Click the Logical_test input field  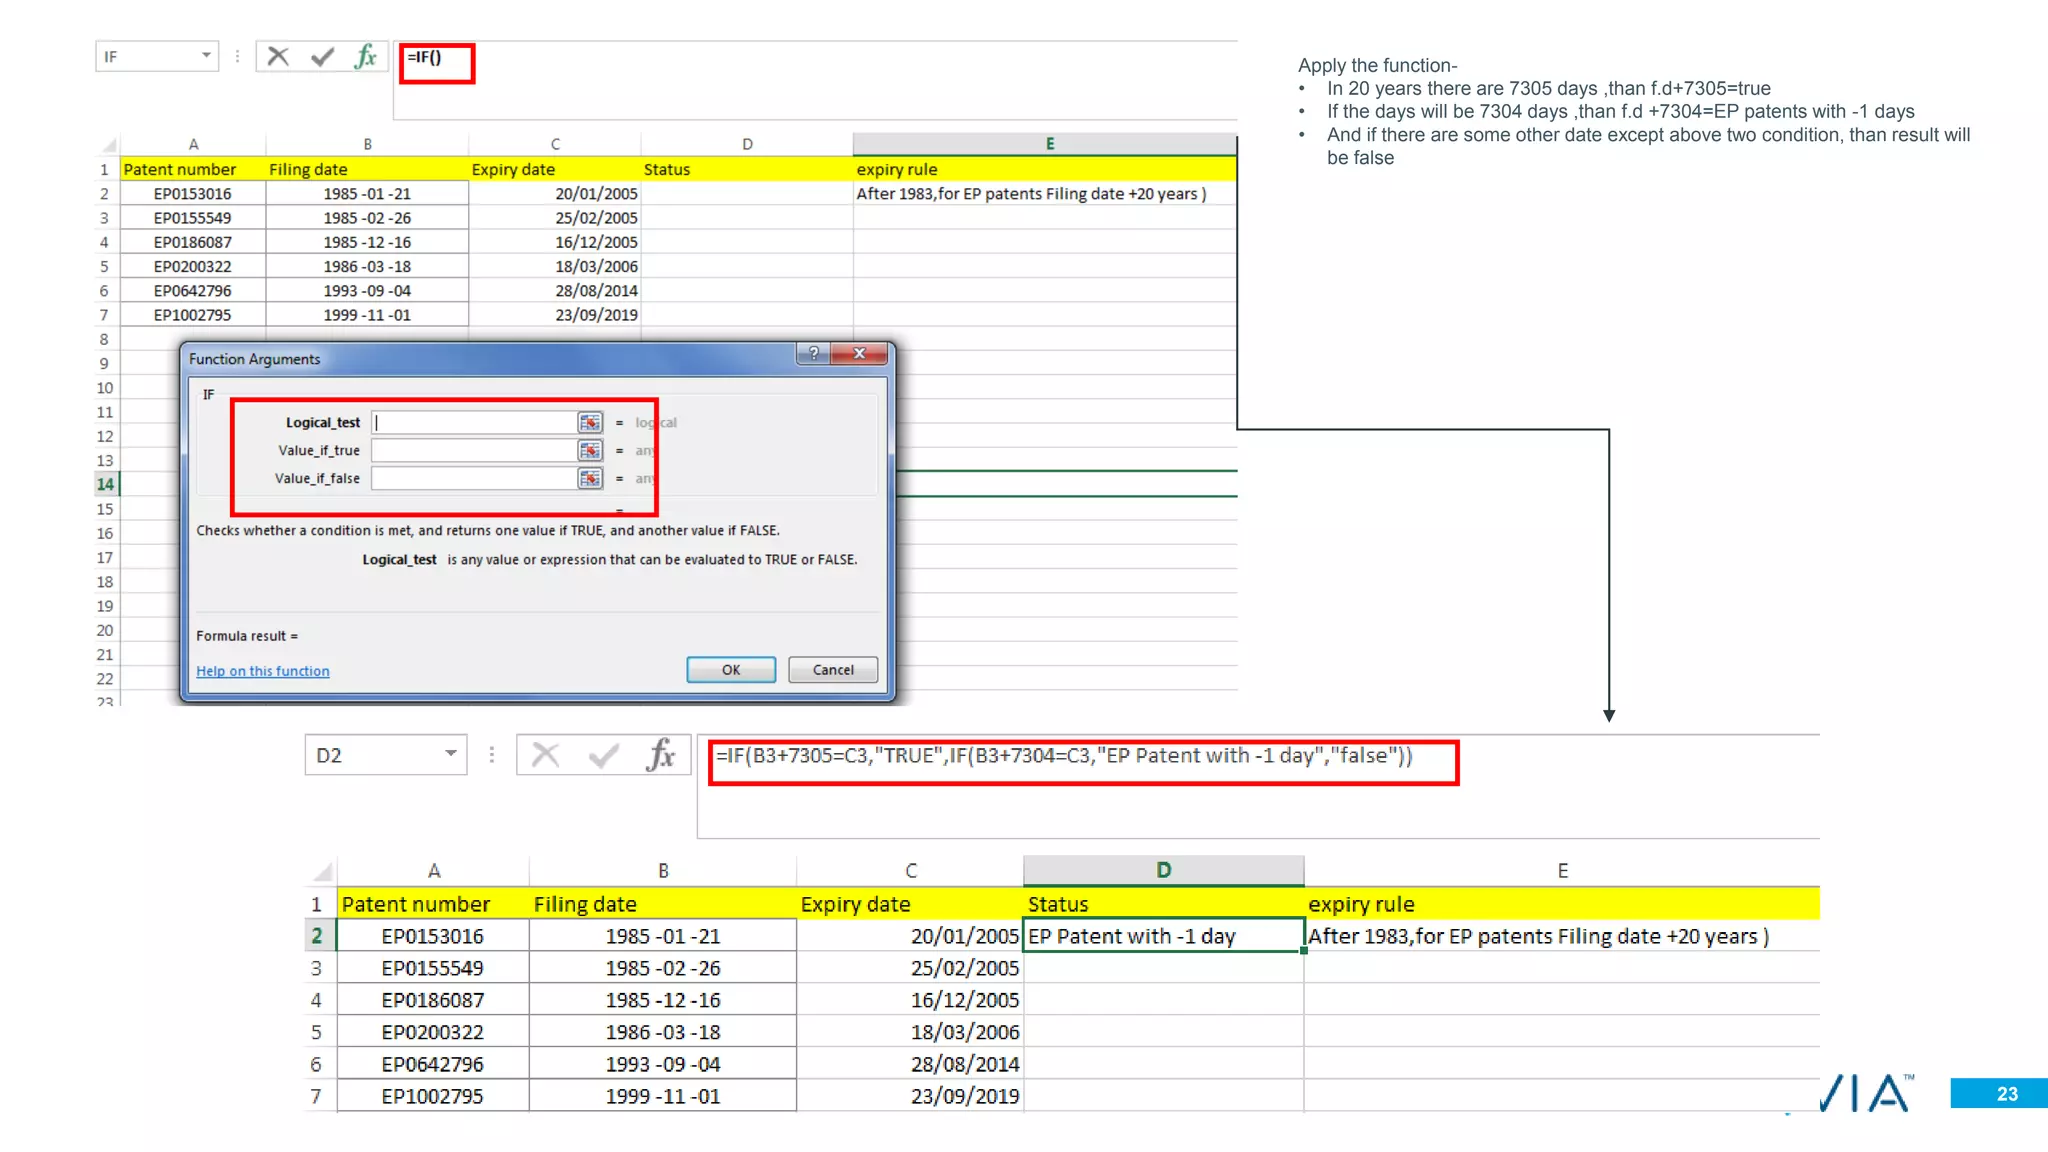coord(474,423)
